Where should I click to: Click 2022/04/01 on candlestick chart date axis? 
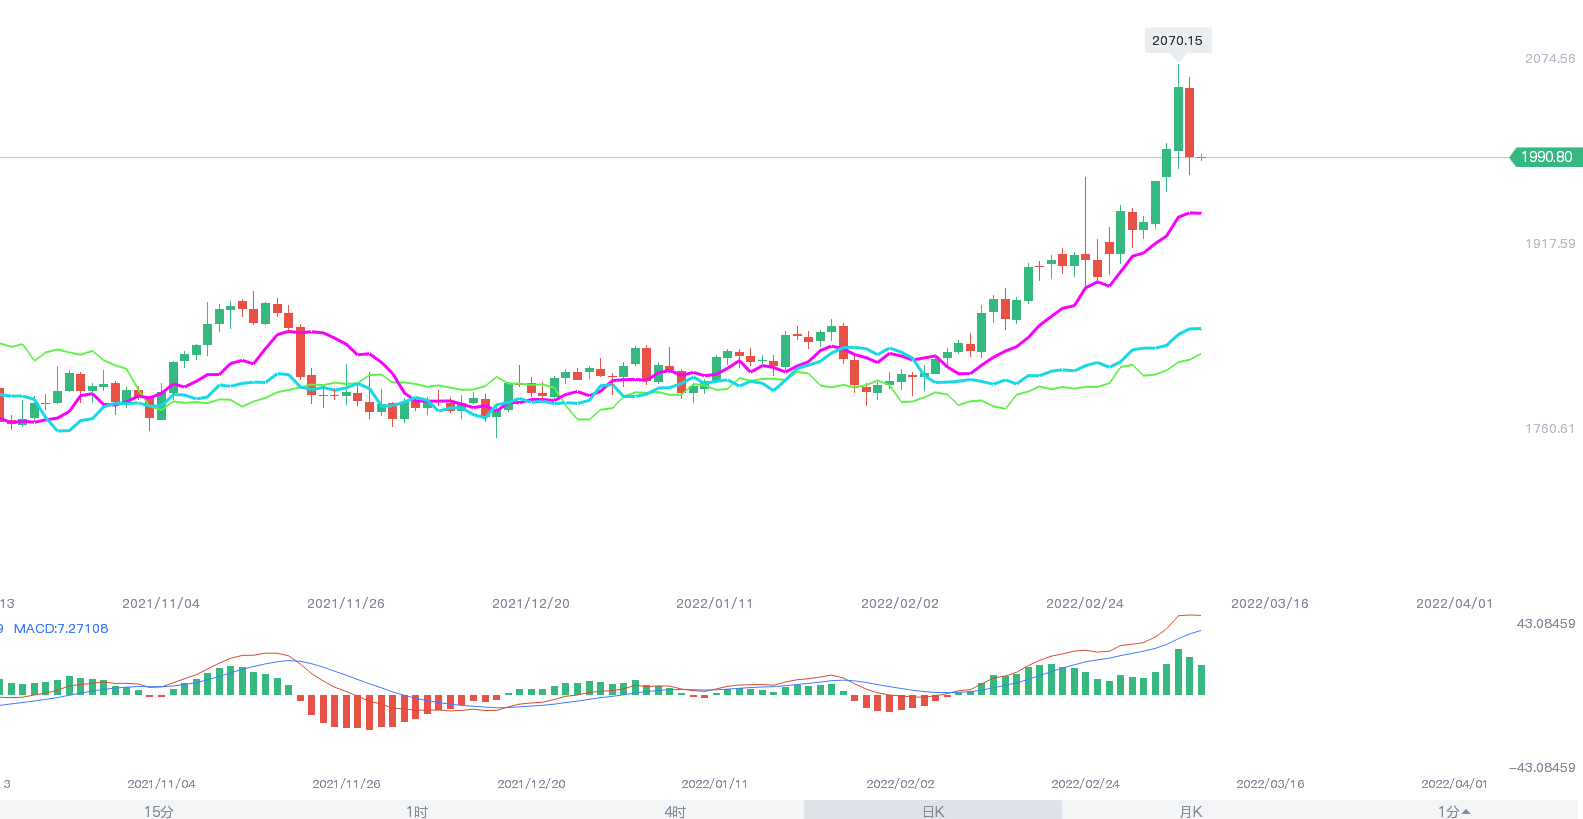pyautogui.click(x=1454, y=604)
